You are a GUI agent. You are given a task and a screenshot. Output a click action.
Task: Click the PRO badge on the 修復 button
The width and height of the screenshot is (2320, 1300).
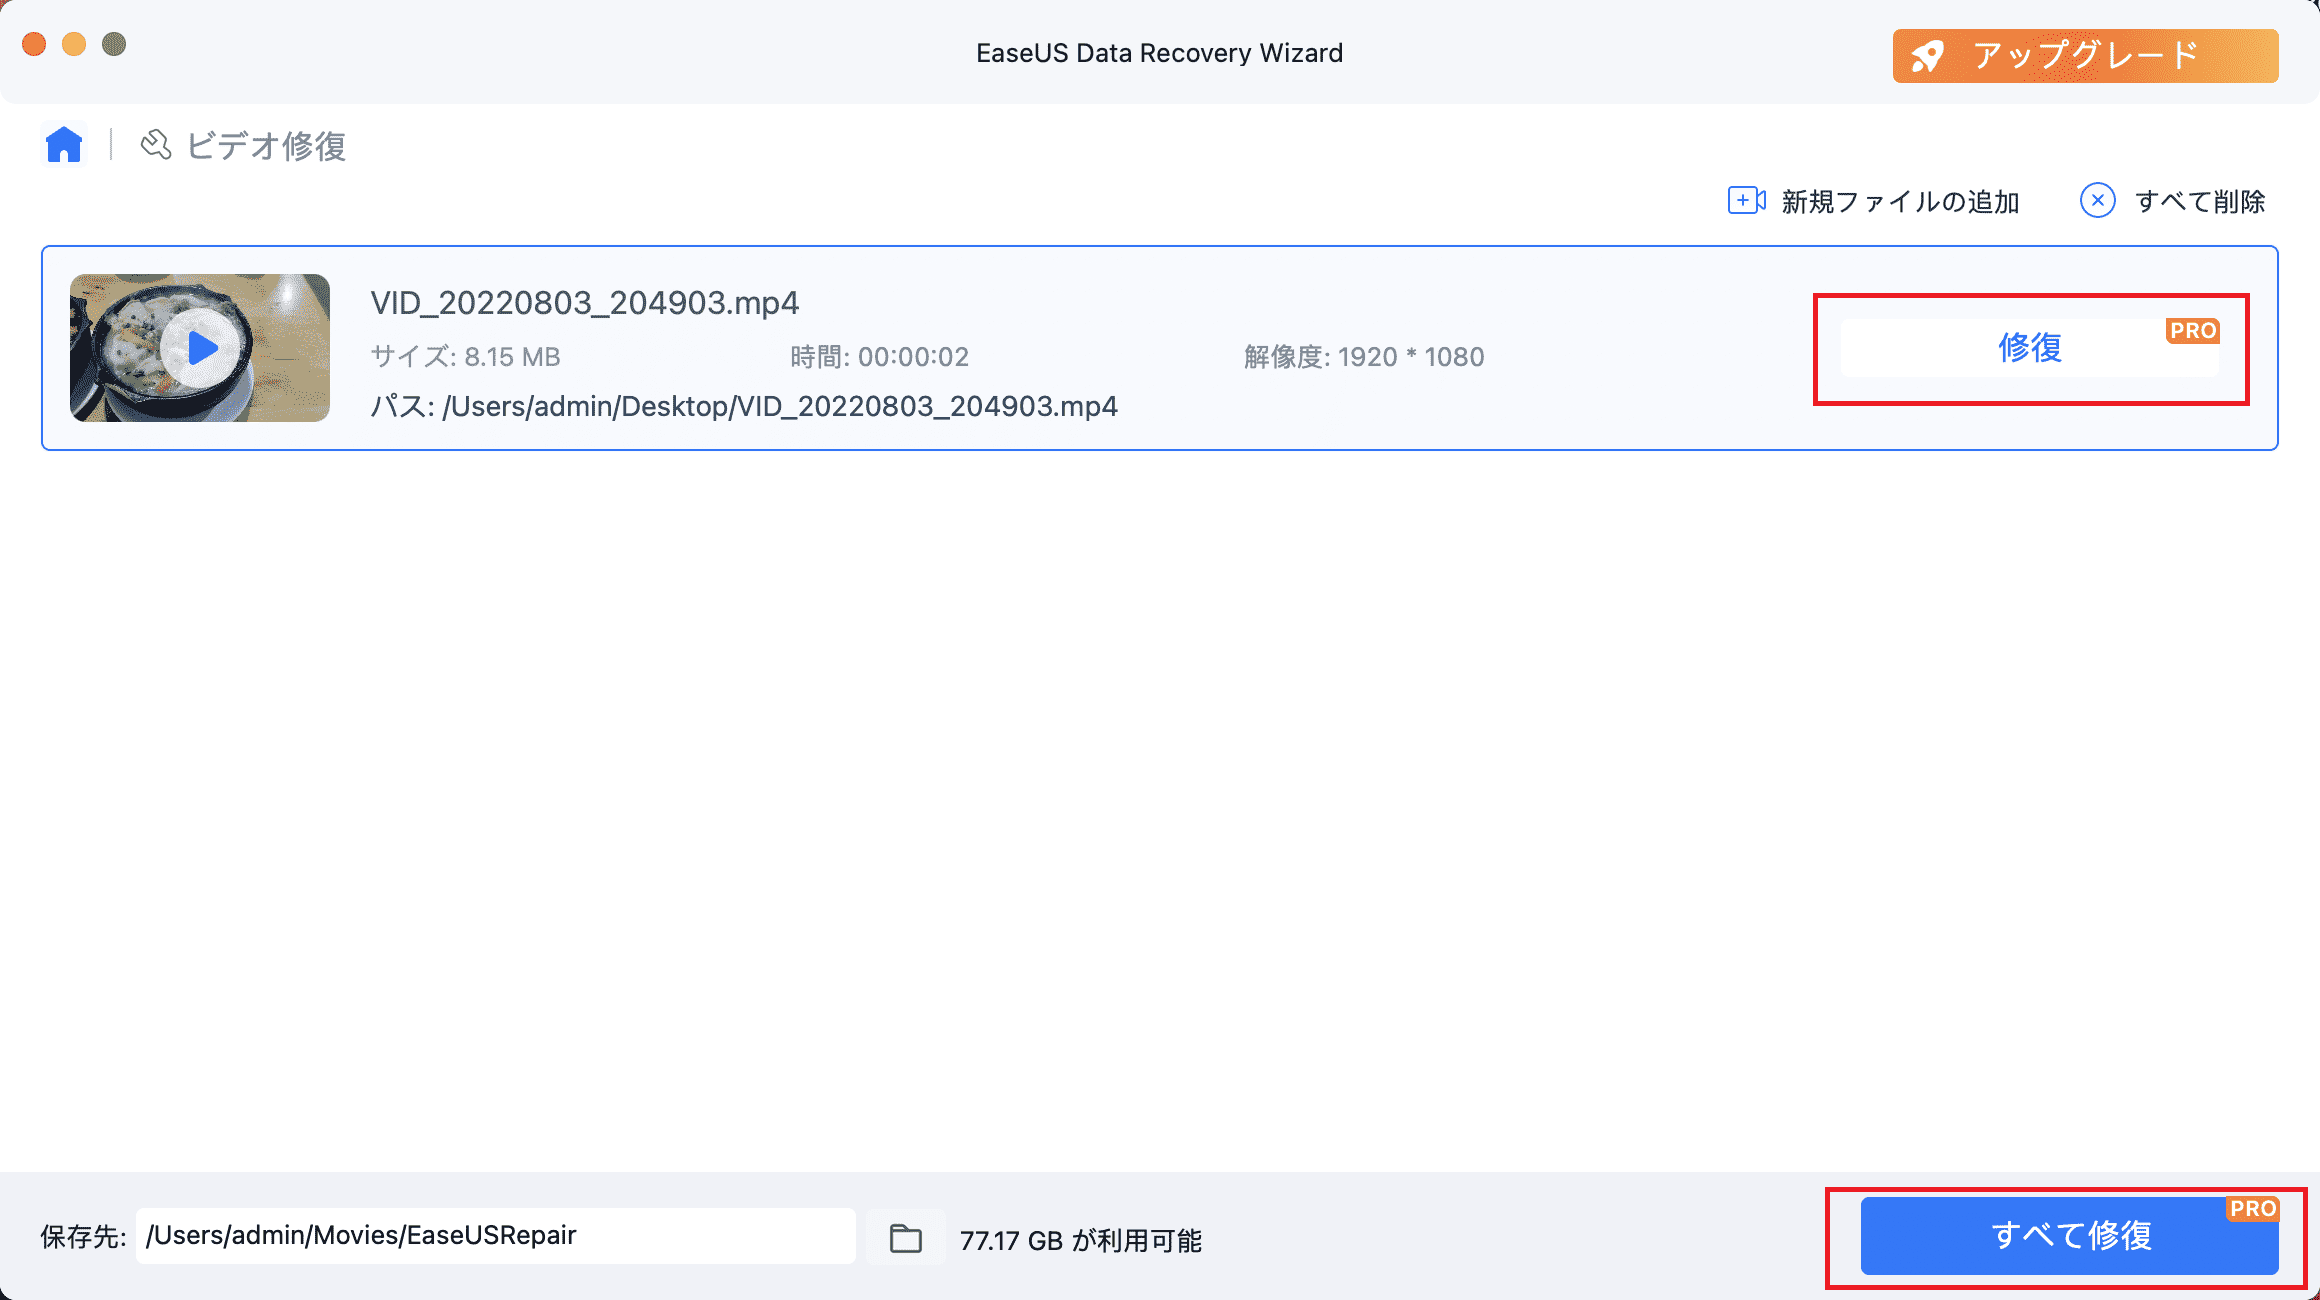(x=2192, y=332)
